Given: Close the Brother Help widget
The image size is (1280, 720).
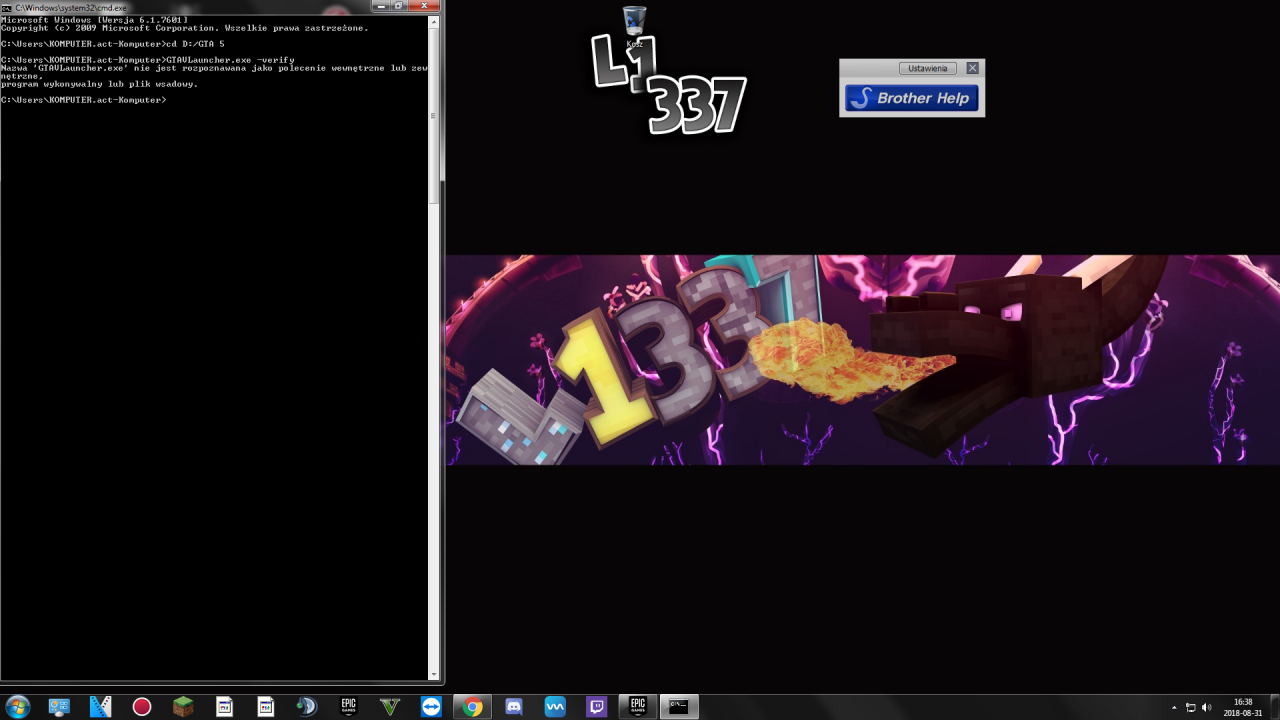Looking at the screenshot, I should tap(972, 68).
